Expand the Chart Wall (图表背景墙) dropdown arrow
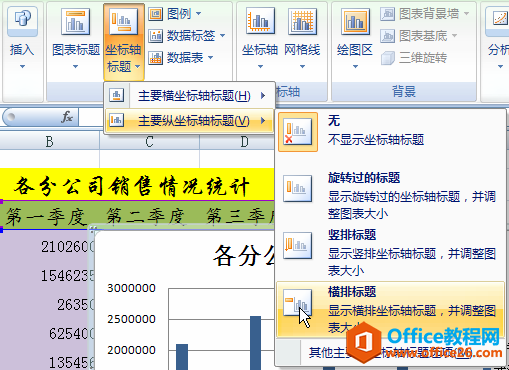This screenshot has width=509, height=370. pyautogui.click(x=467, y=14)
